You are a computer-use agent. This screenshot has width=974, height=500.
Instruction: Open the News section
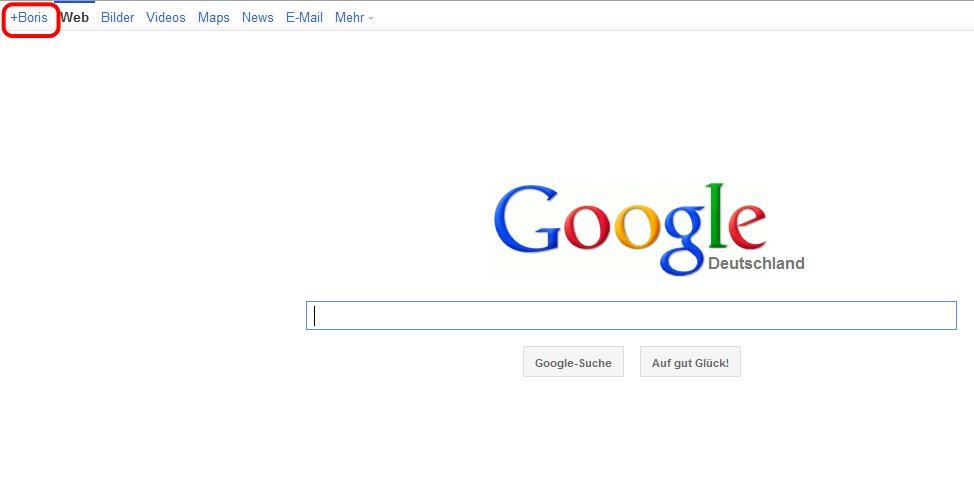pos(258,18)
